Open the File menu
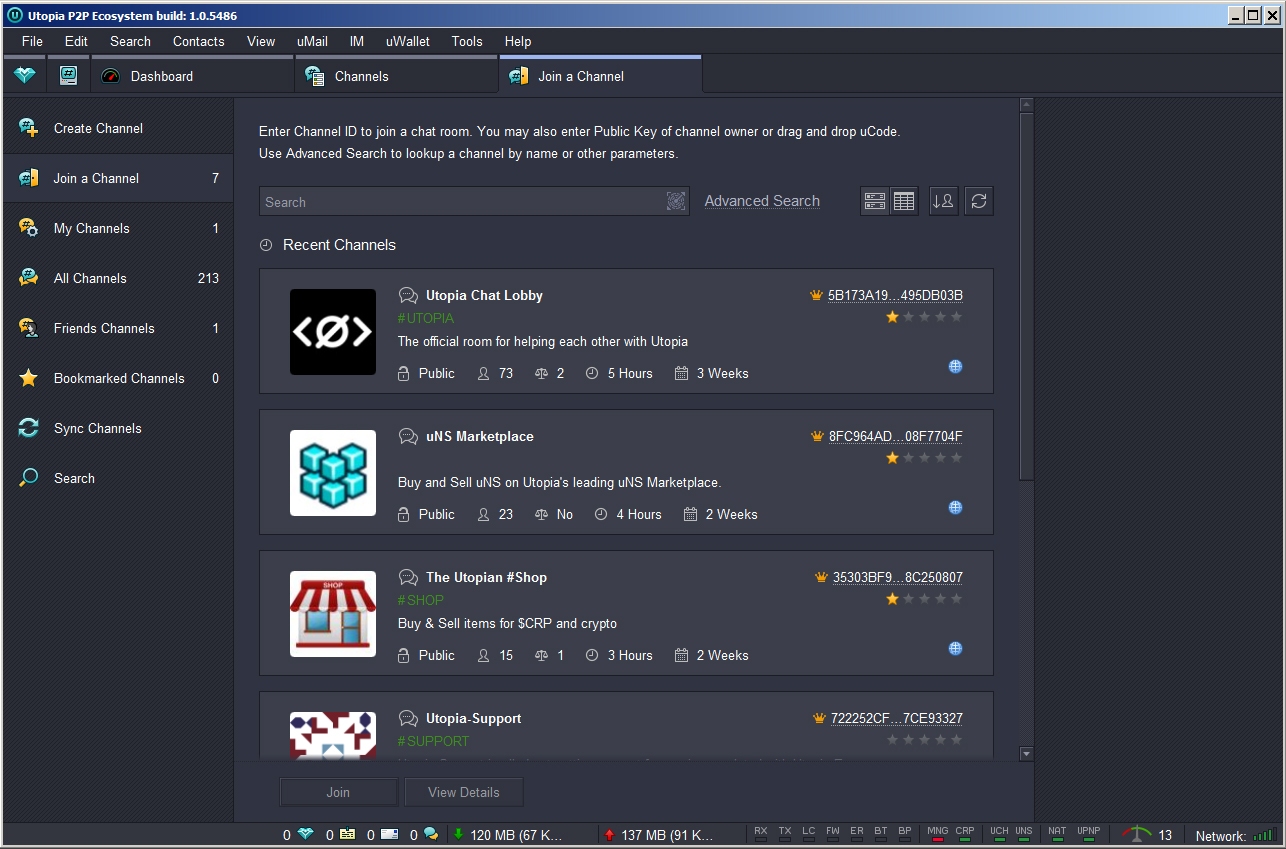 tap(32, 41)
